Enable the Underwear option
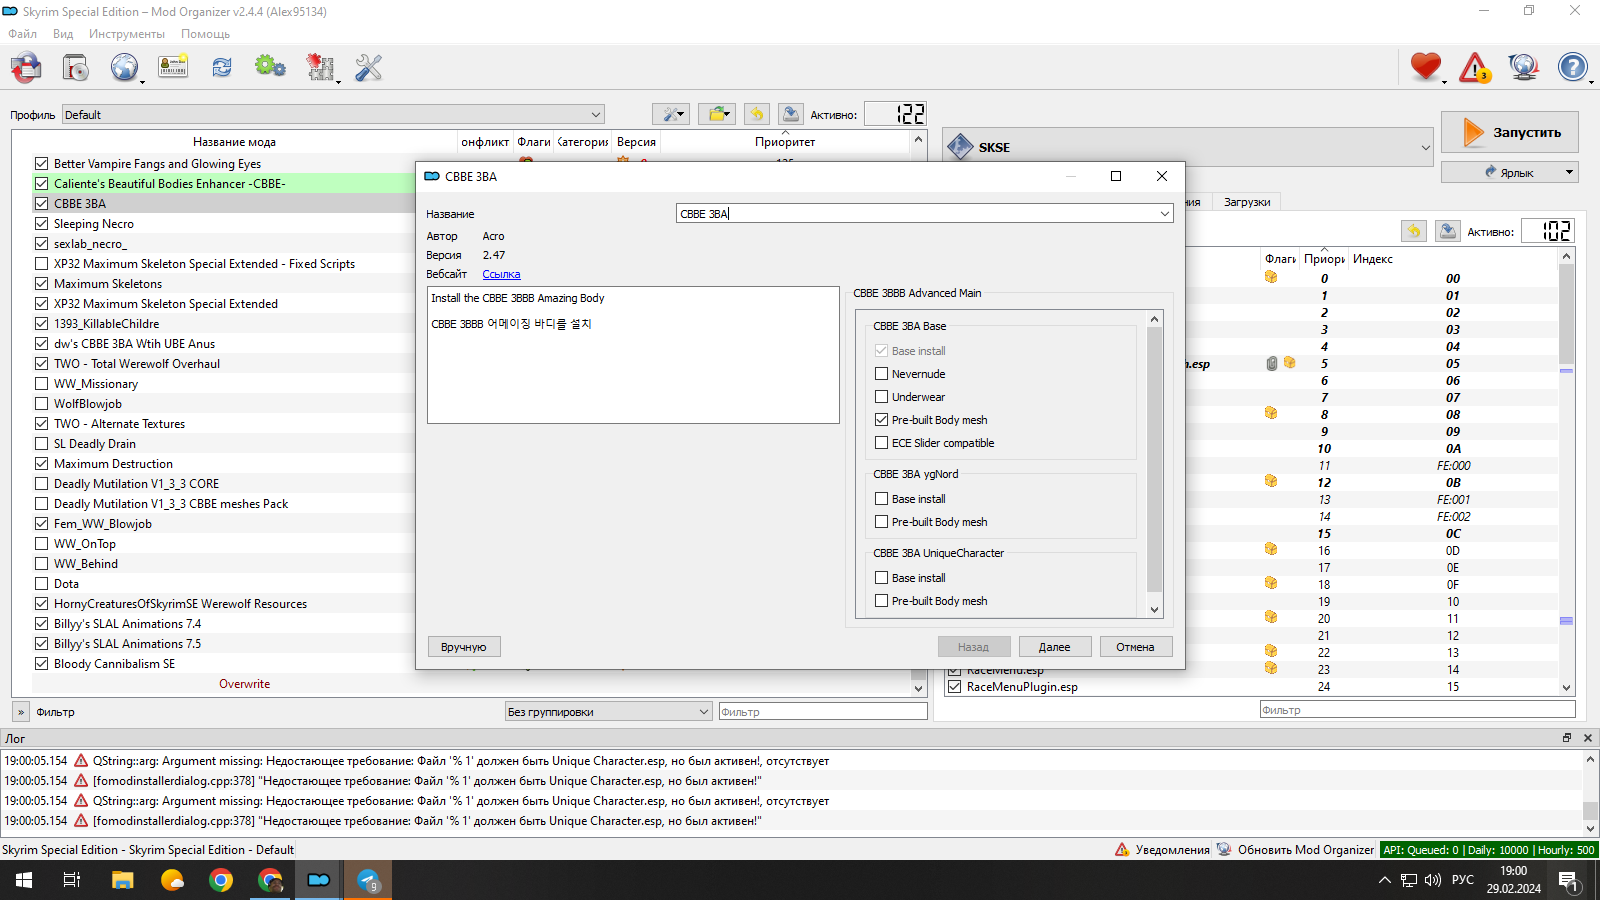Screen dimensions: 1600x900 tap(881, 397)
